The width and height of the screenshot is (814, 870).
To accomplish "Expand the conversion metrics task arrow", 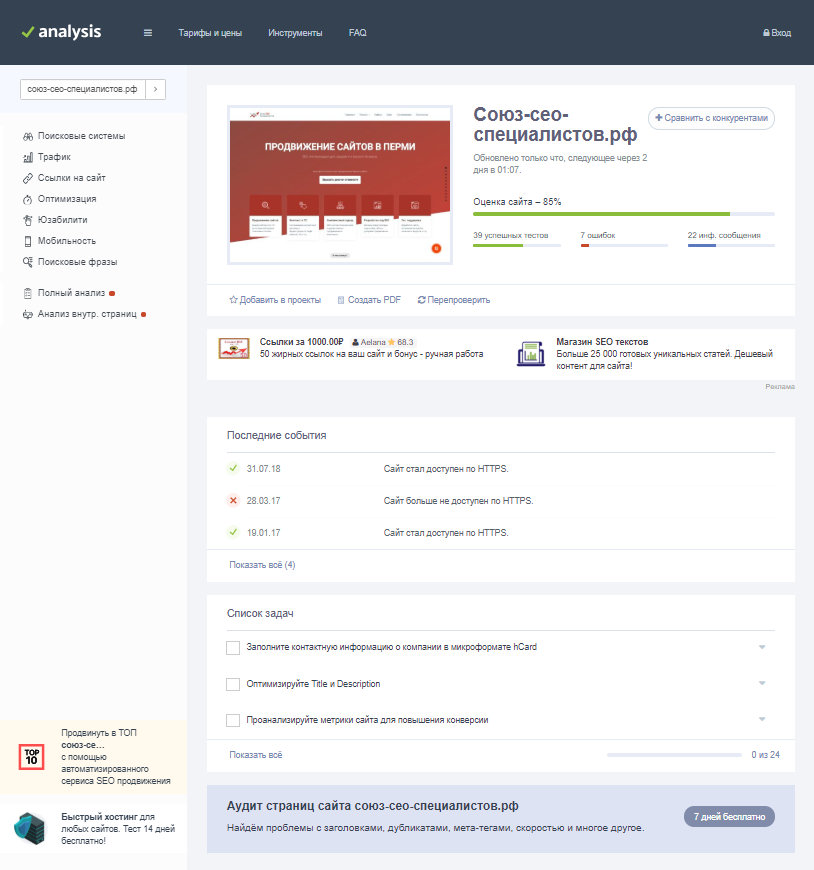I will point(762,719).
